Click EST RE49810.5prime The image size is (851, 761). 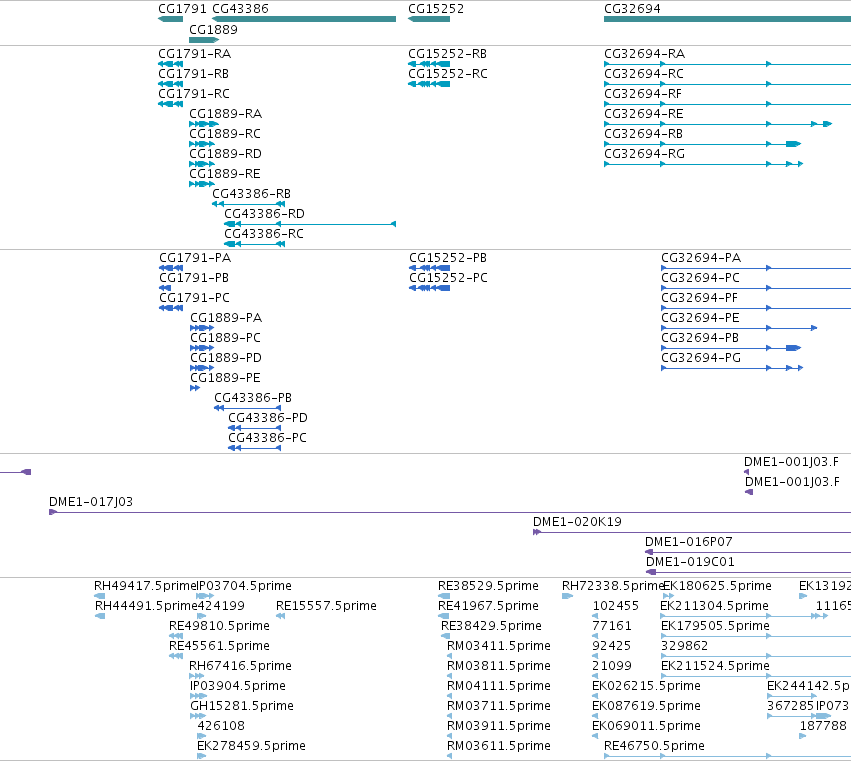pyautogui.click(x=219, y=626)
